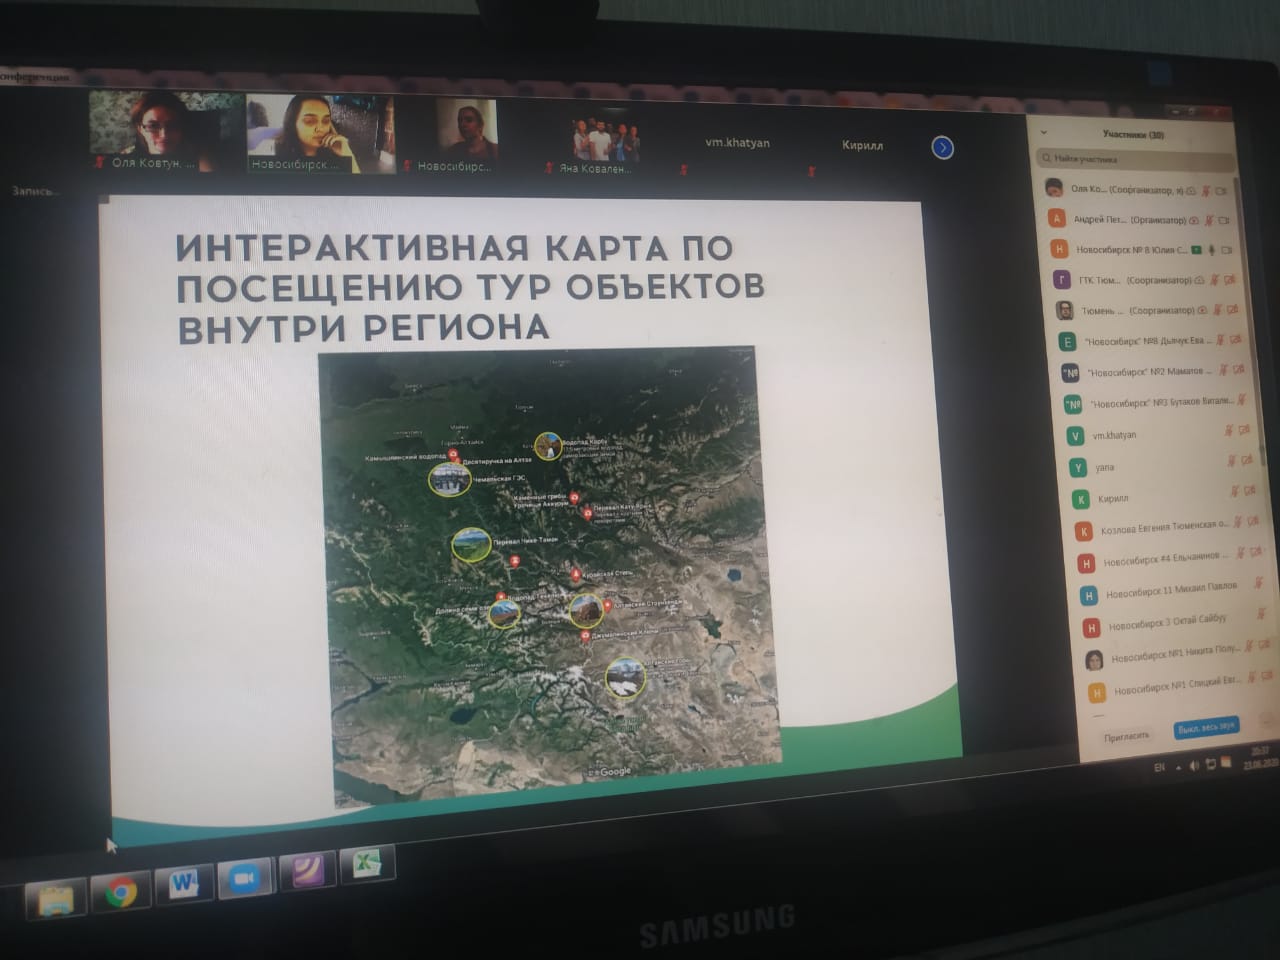Click 'А' avatar of Андрей Пет...

coord(1056,218)
